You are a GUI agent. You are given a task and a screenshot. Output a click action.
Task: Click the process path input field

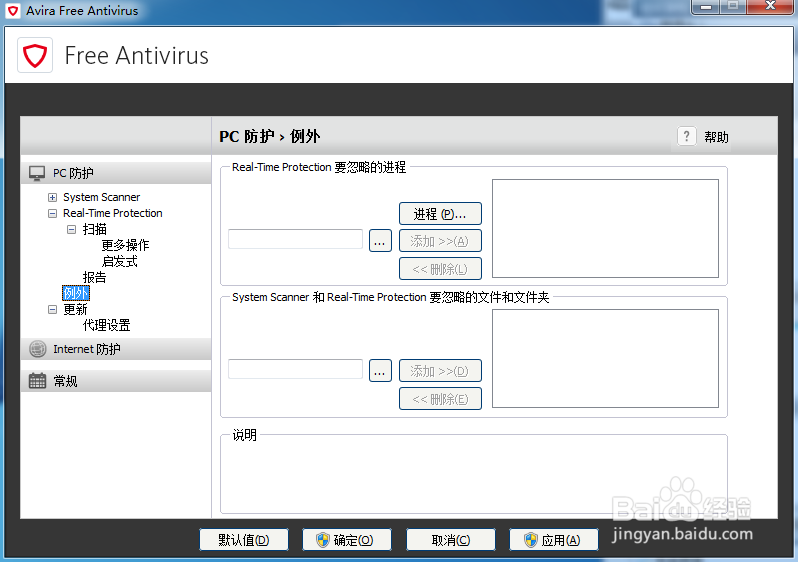tap(295, 239)
